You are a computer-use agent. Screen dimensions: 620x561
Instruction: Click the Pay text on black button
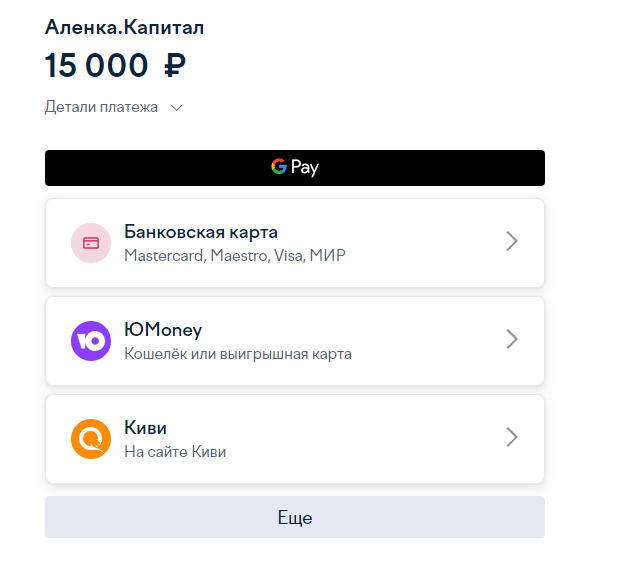pos(304,167)
